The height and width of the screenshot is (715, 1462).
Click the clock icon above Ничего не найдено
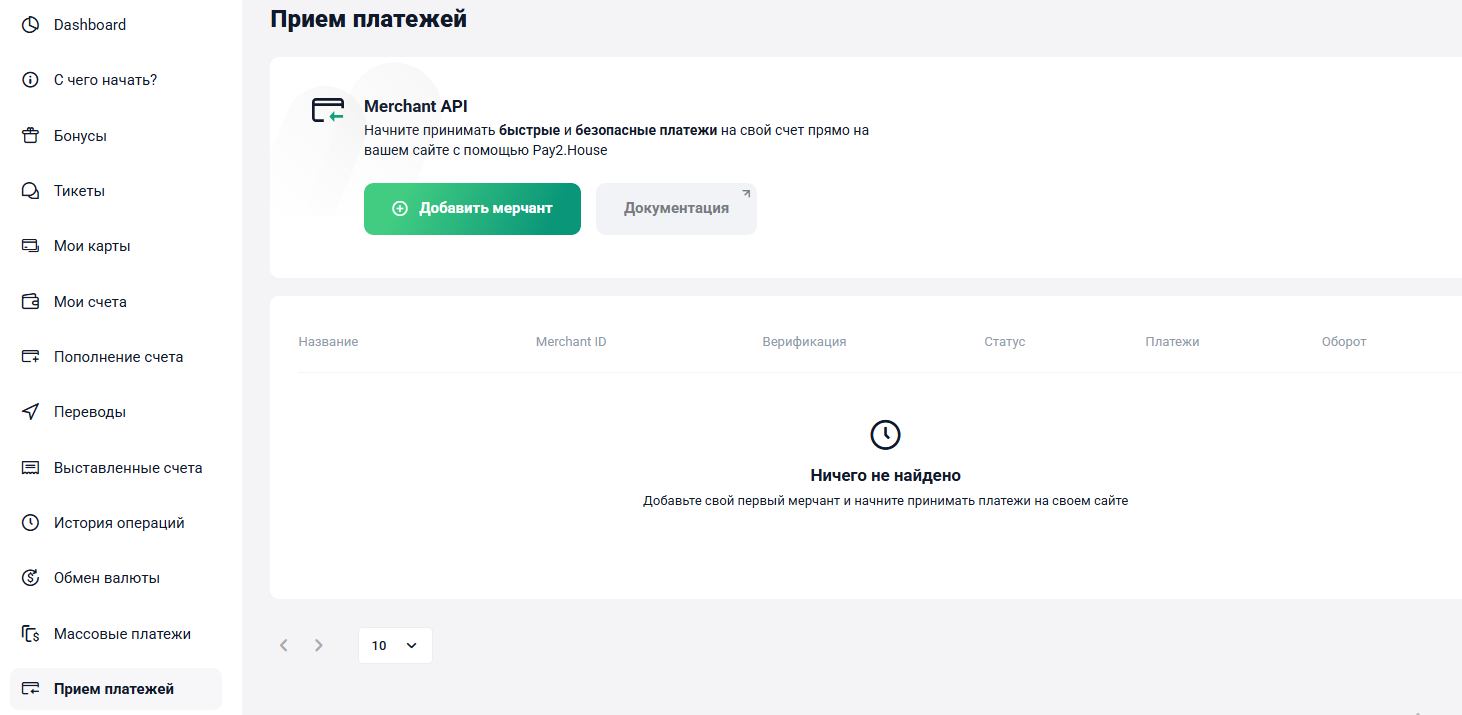click(886, 435)
